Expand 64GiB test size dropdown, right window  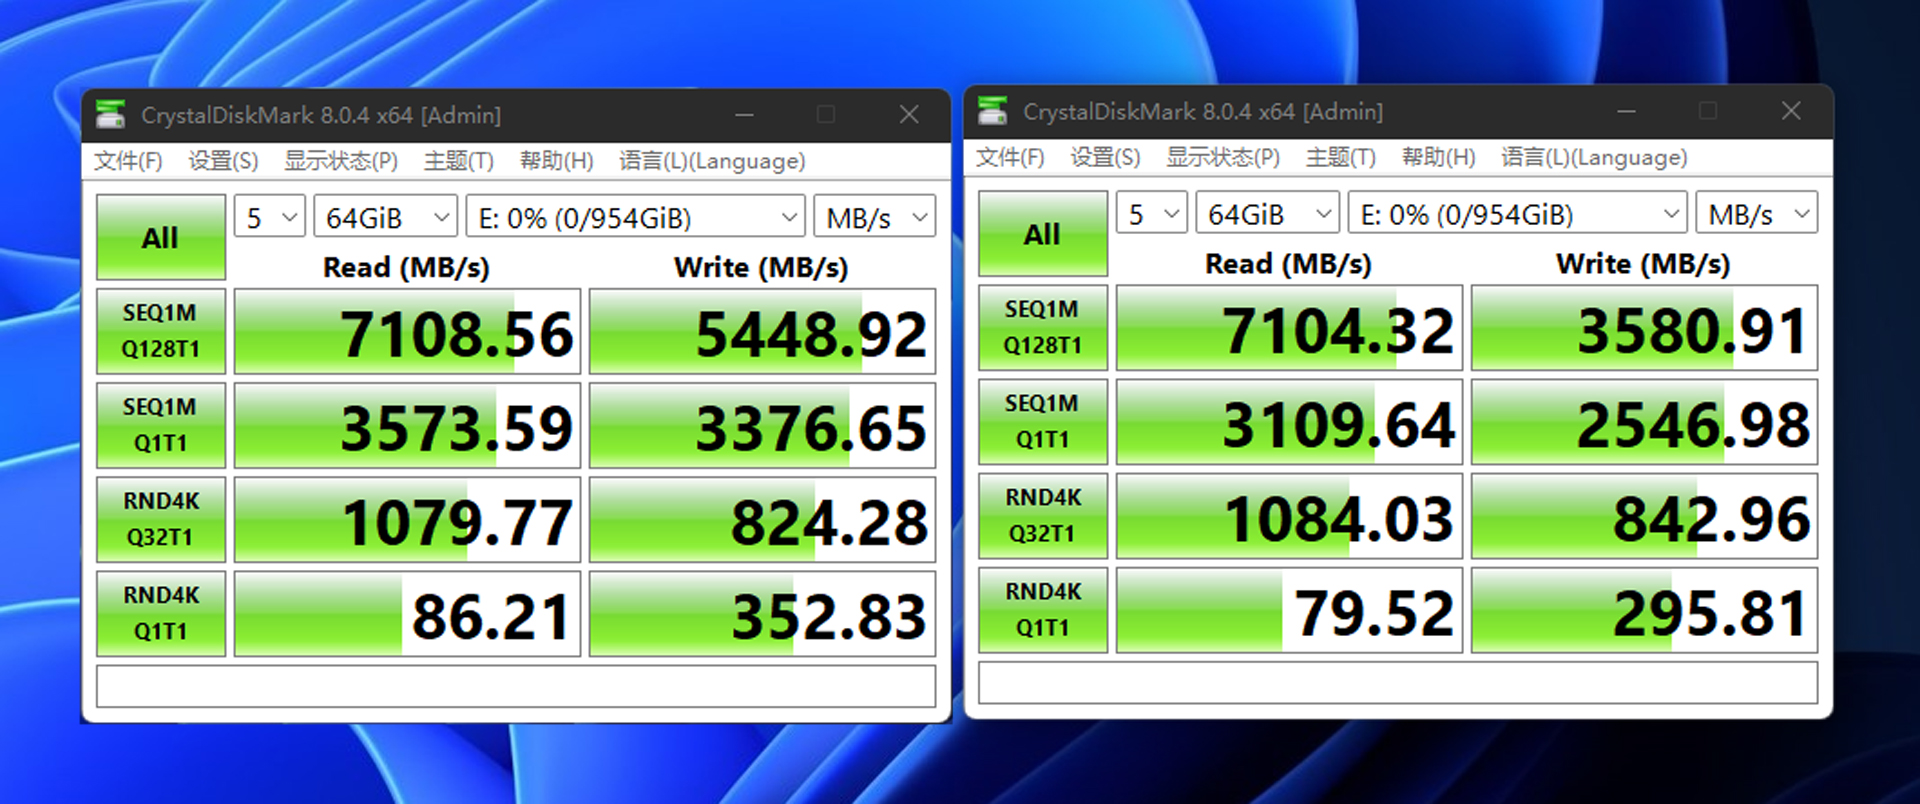(x=1268, y=213)
